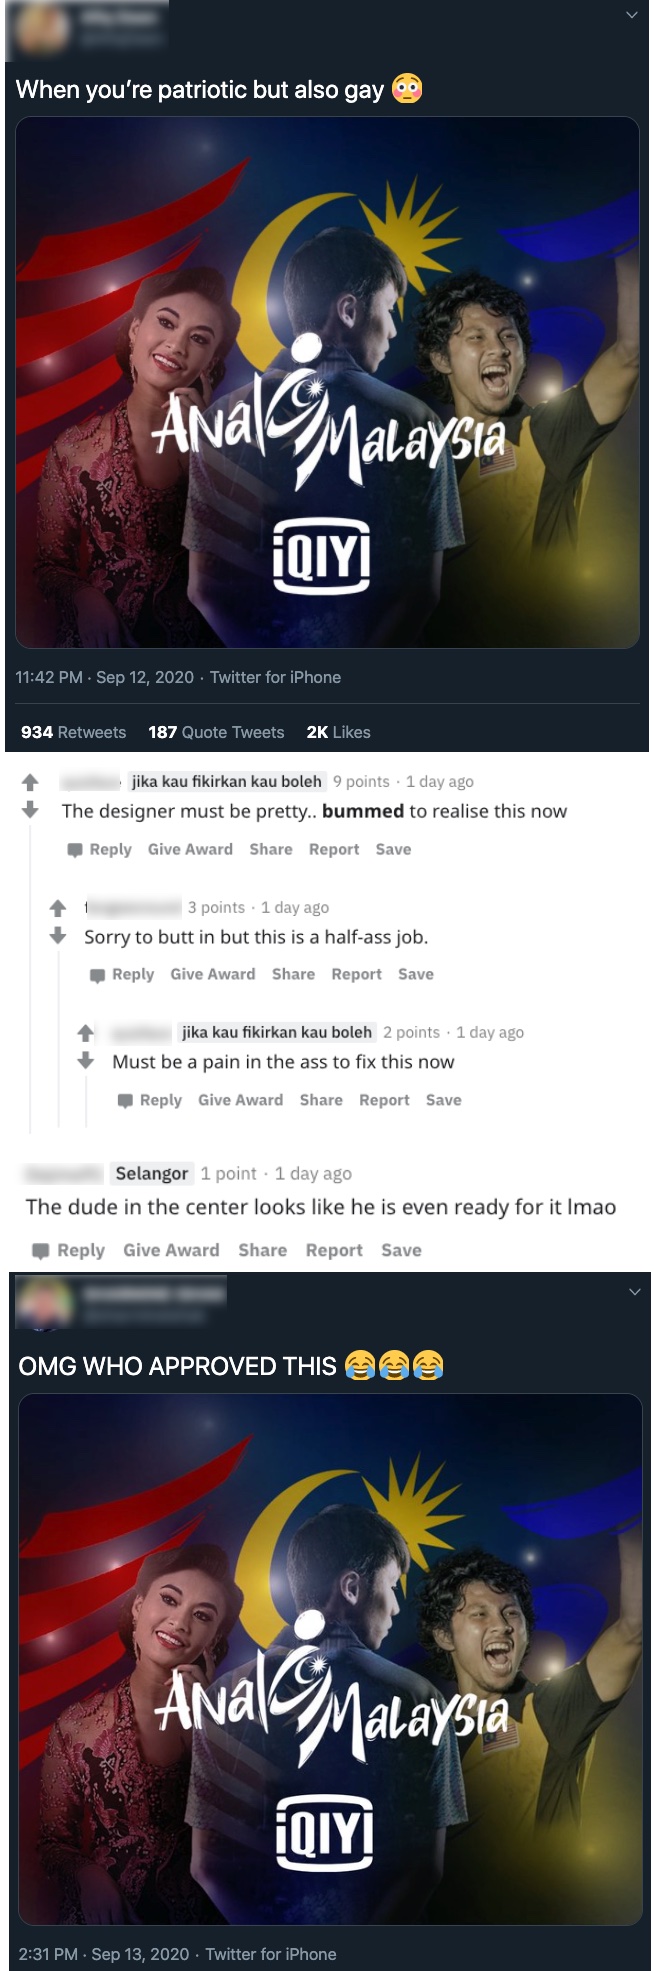Save the designer "bummed" comment

[393, 849]
